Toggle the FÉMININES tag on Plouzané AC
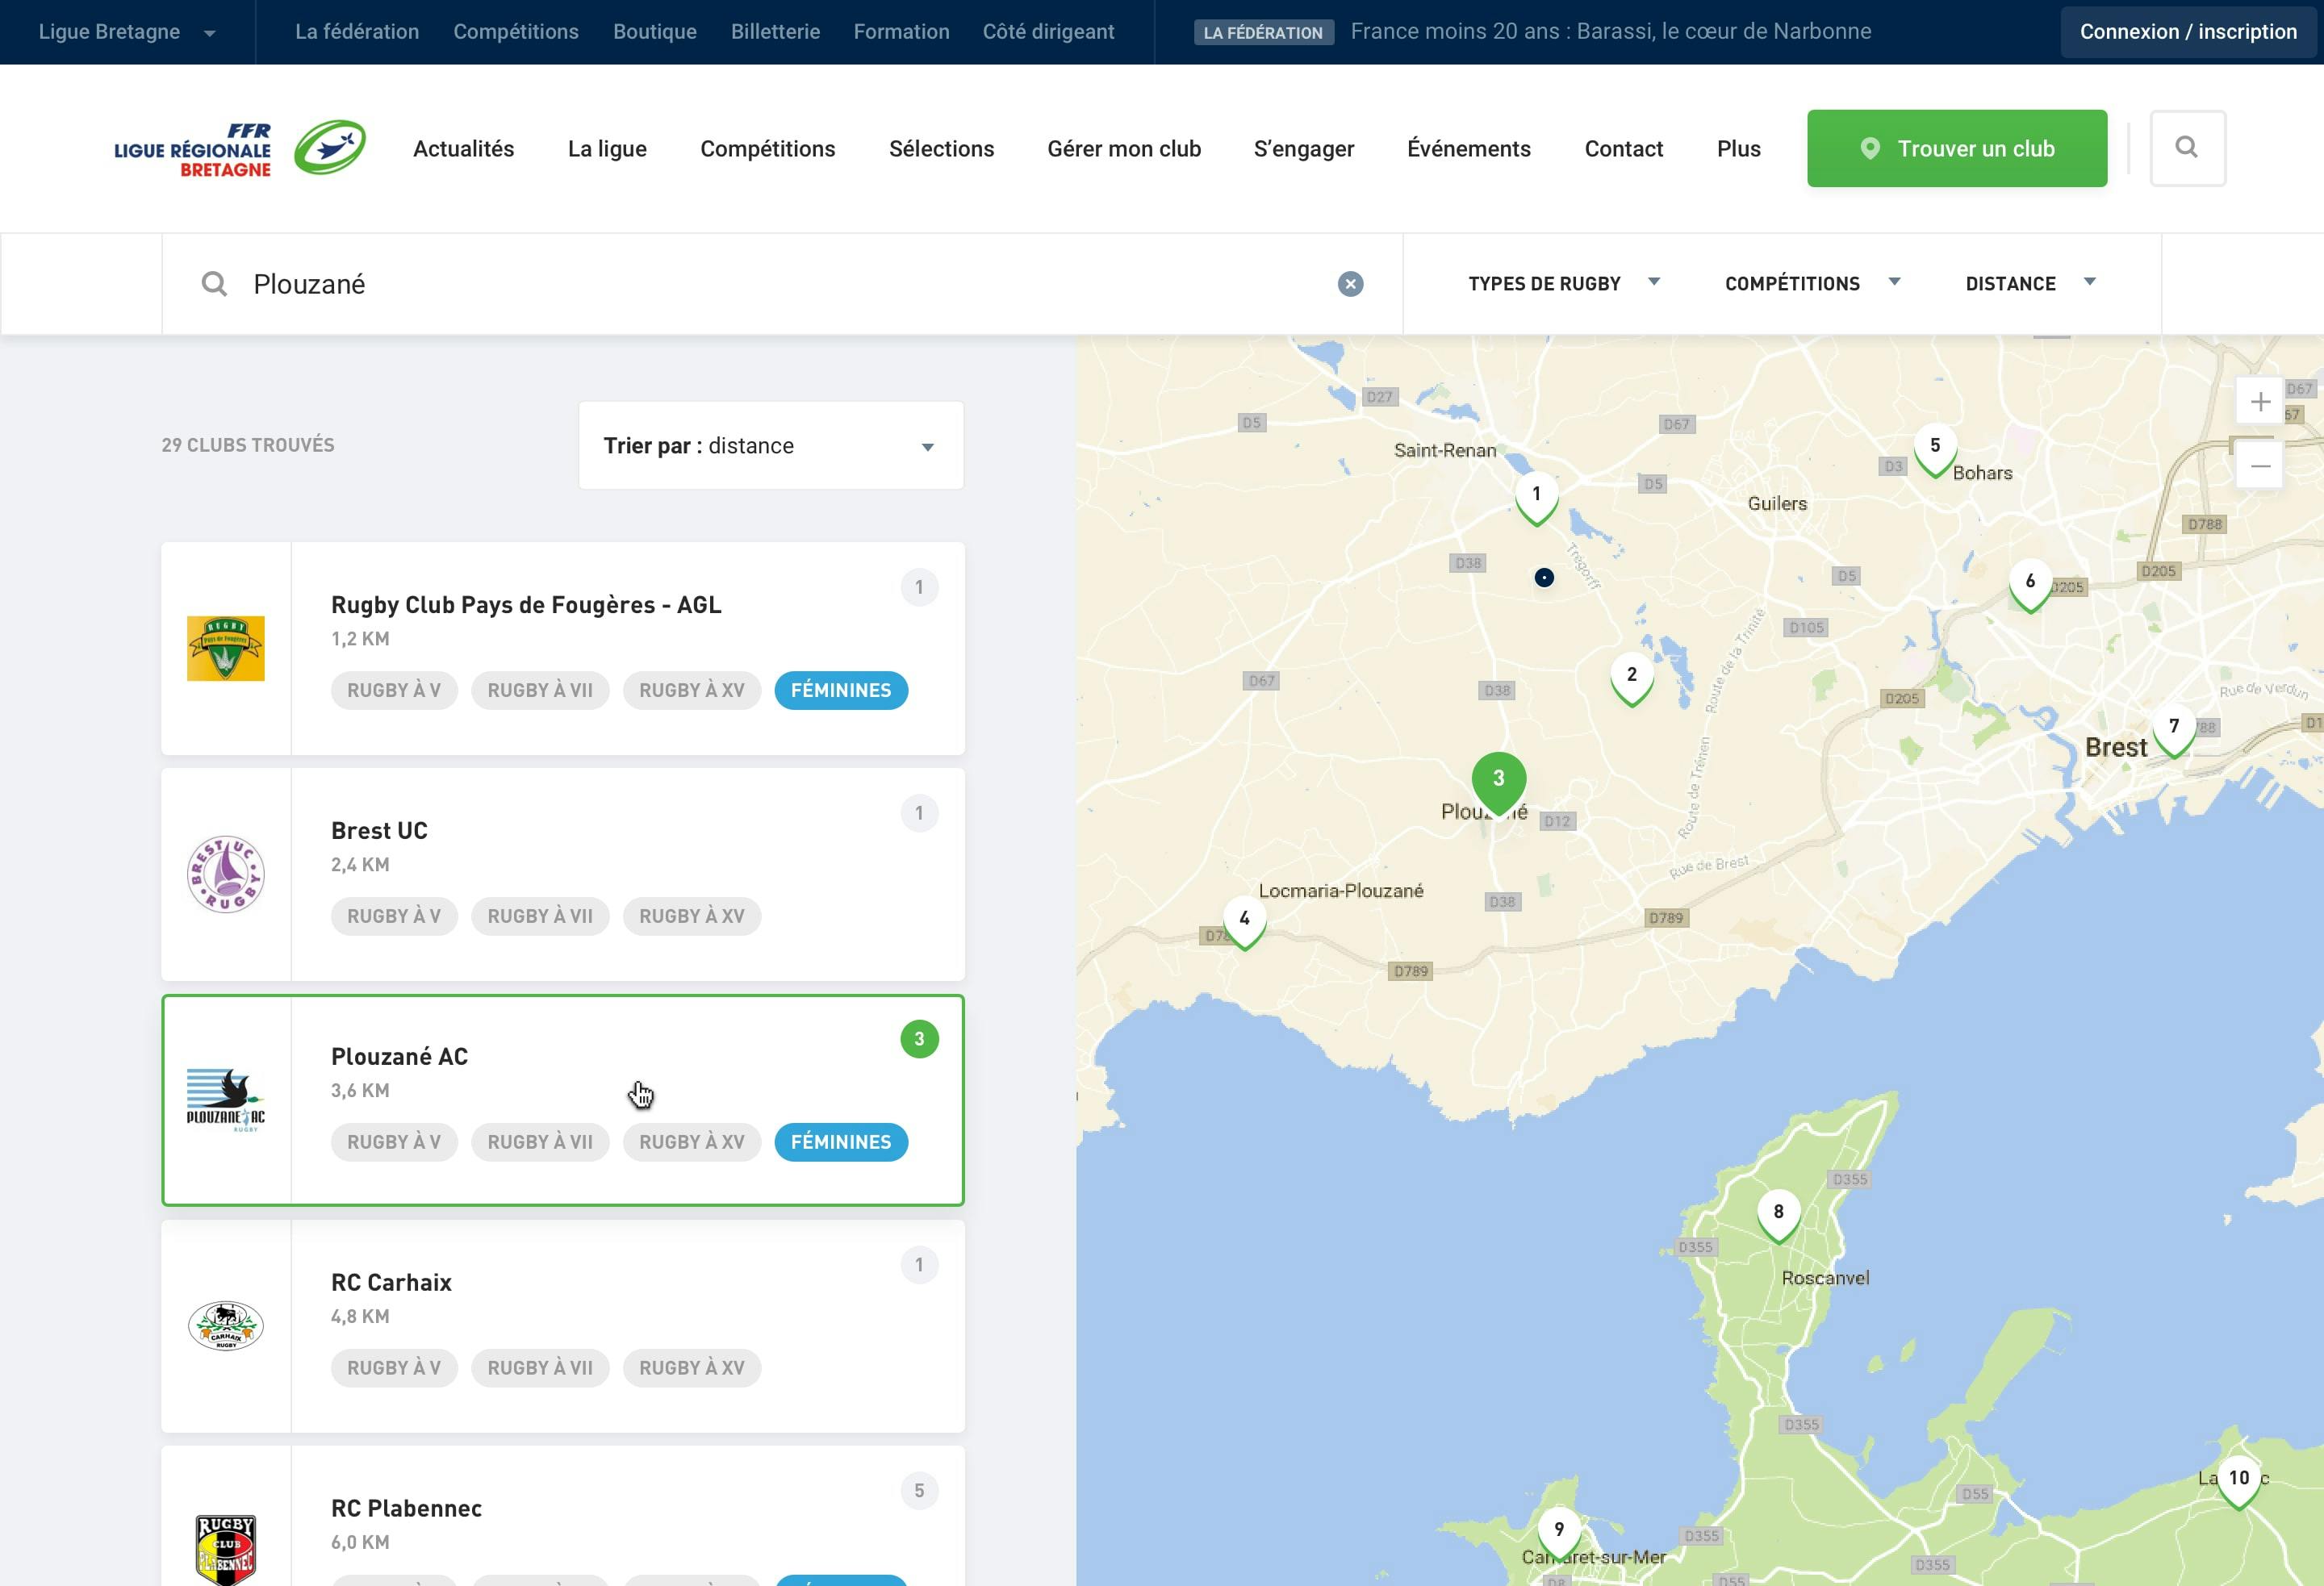 coord(841,1141)
